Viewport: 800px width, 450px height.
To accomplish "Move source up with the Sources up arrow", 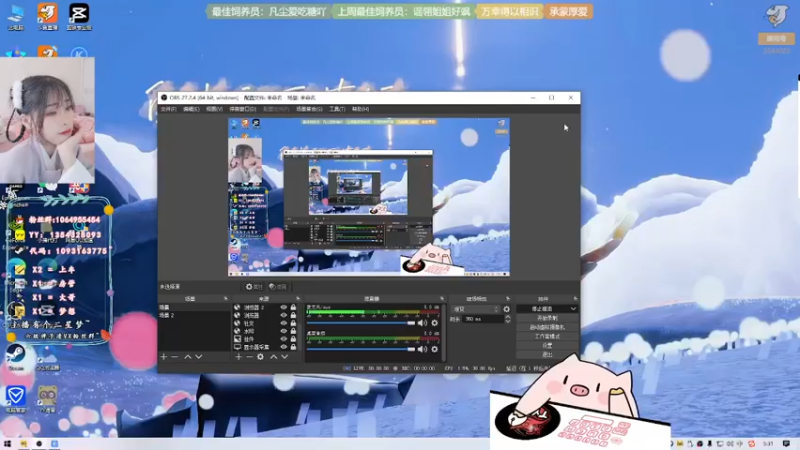I will [273, 357].
